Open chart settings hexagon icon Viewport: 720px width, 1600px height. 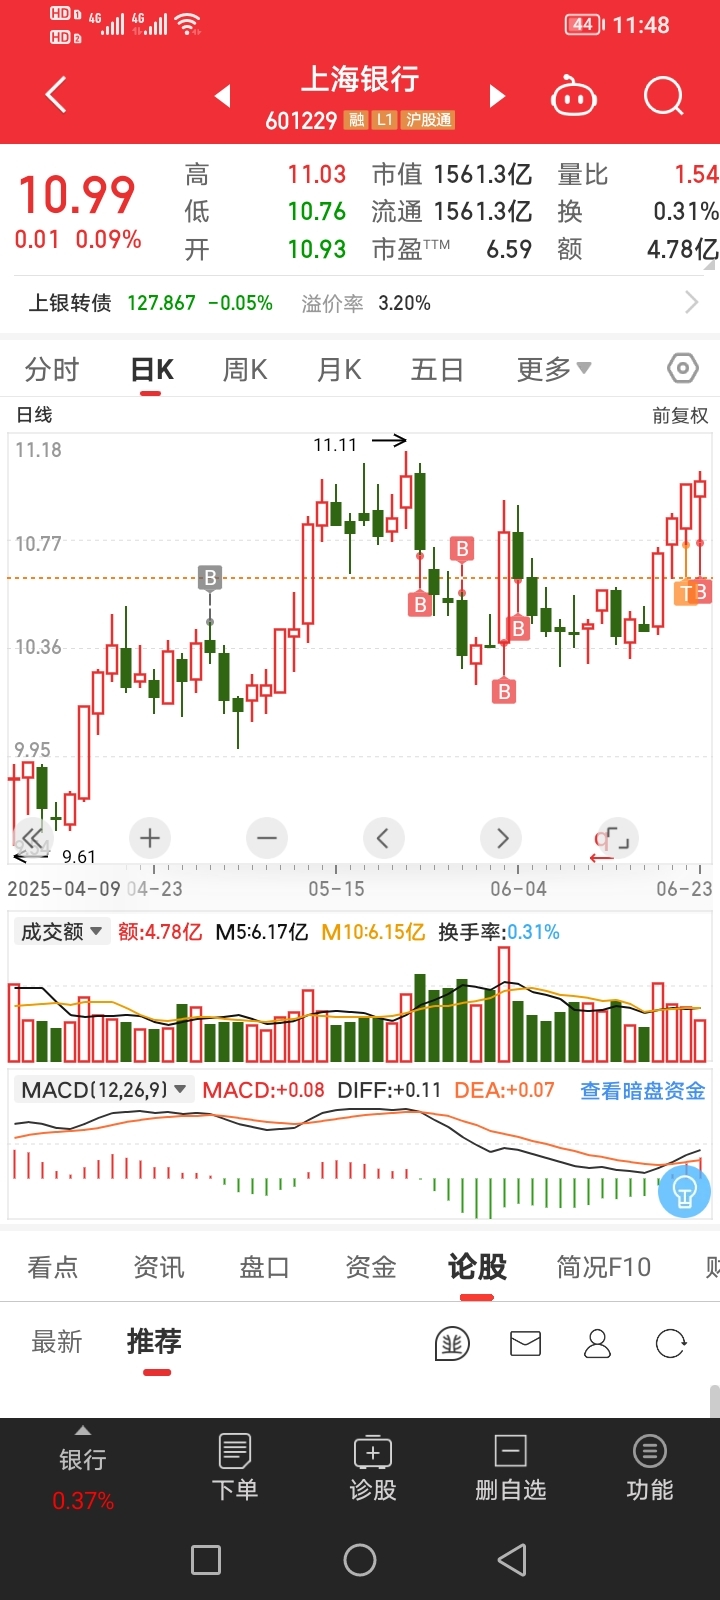tap(683, 368)
